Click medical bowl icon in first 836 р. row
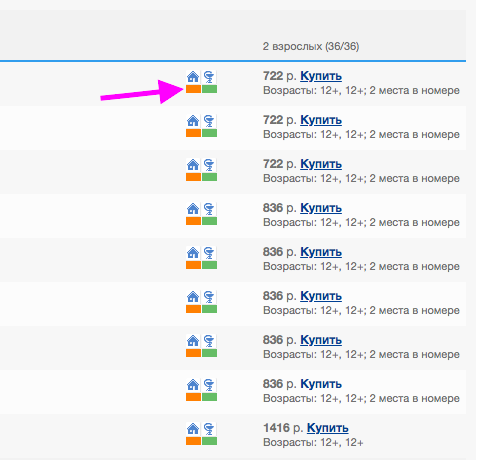The height and width of the screenshot is (460, 484). point(209,209)
